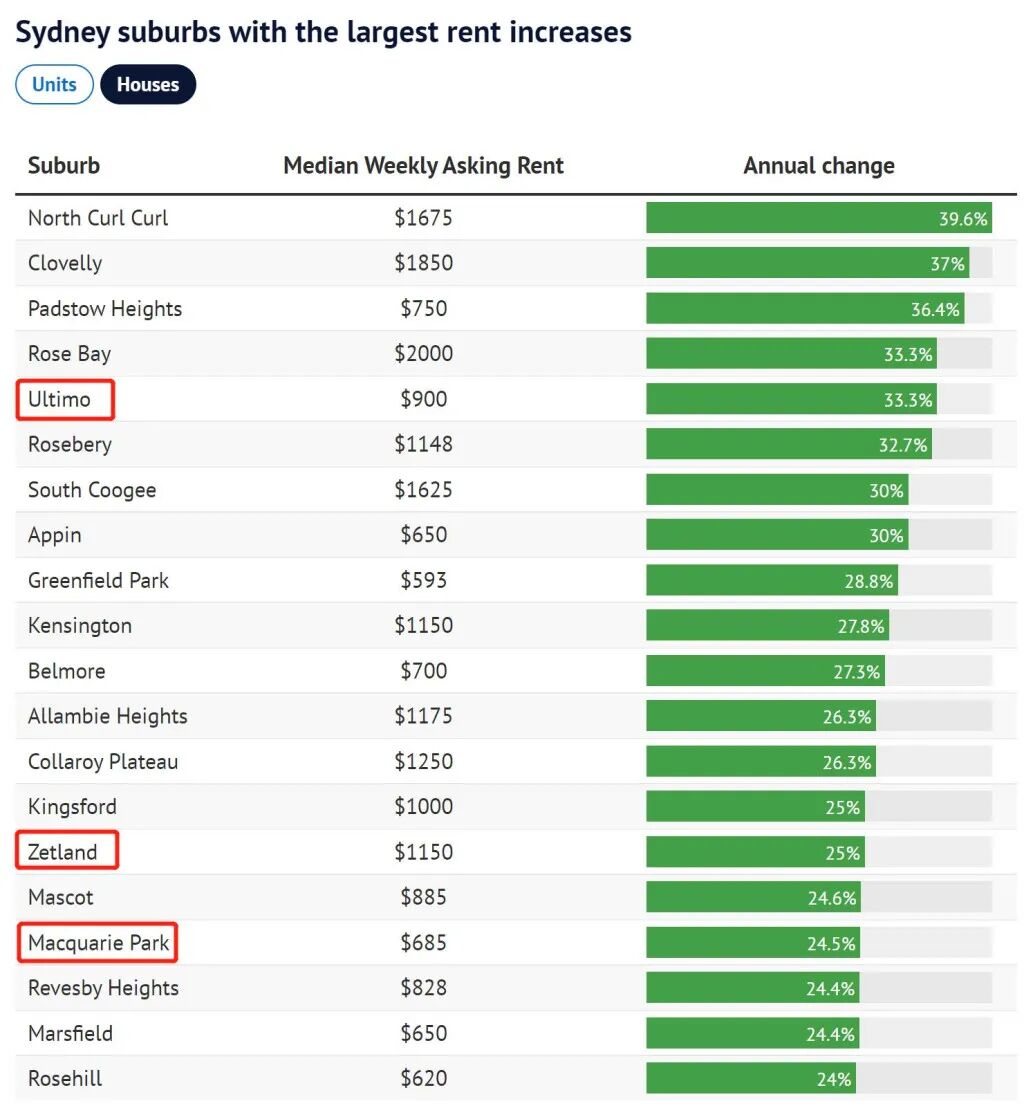Select the Padstow Heights suburb name
This screenshot has height=1108, width=1024.
pyautogui.click(x=105, y=309)
